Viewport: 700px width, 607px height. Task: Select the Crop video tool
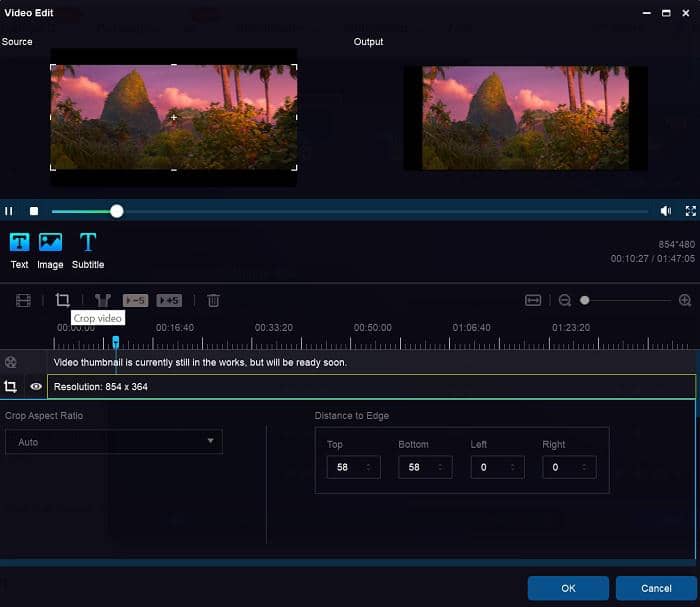(x=62, y=300)
